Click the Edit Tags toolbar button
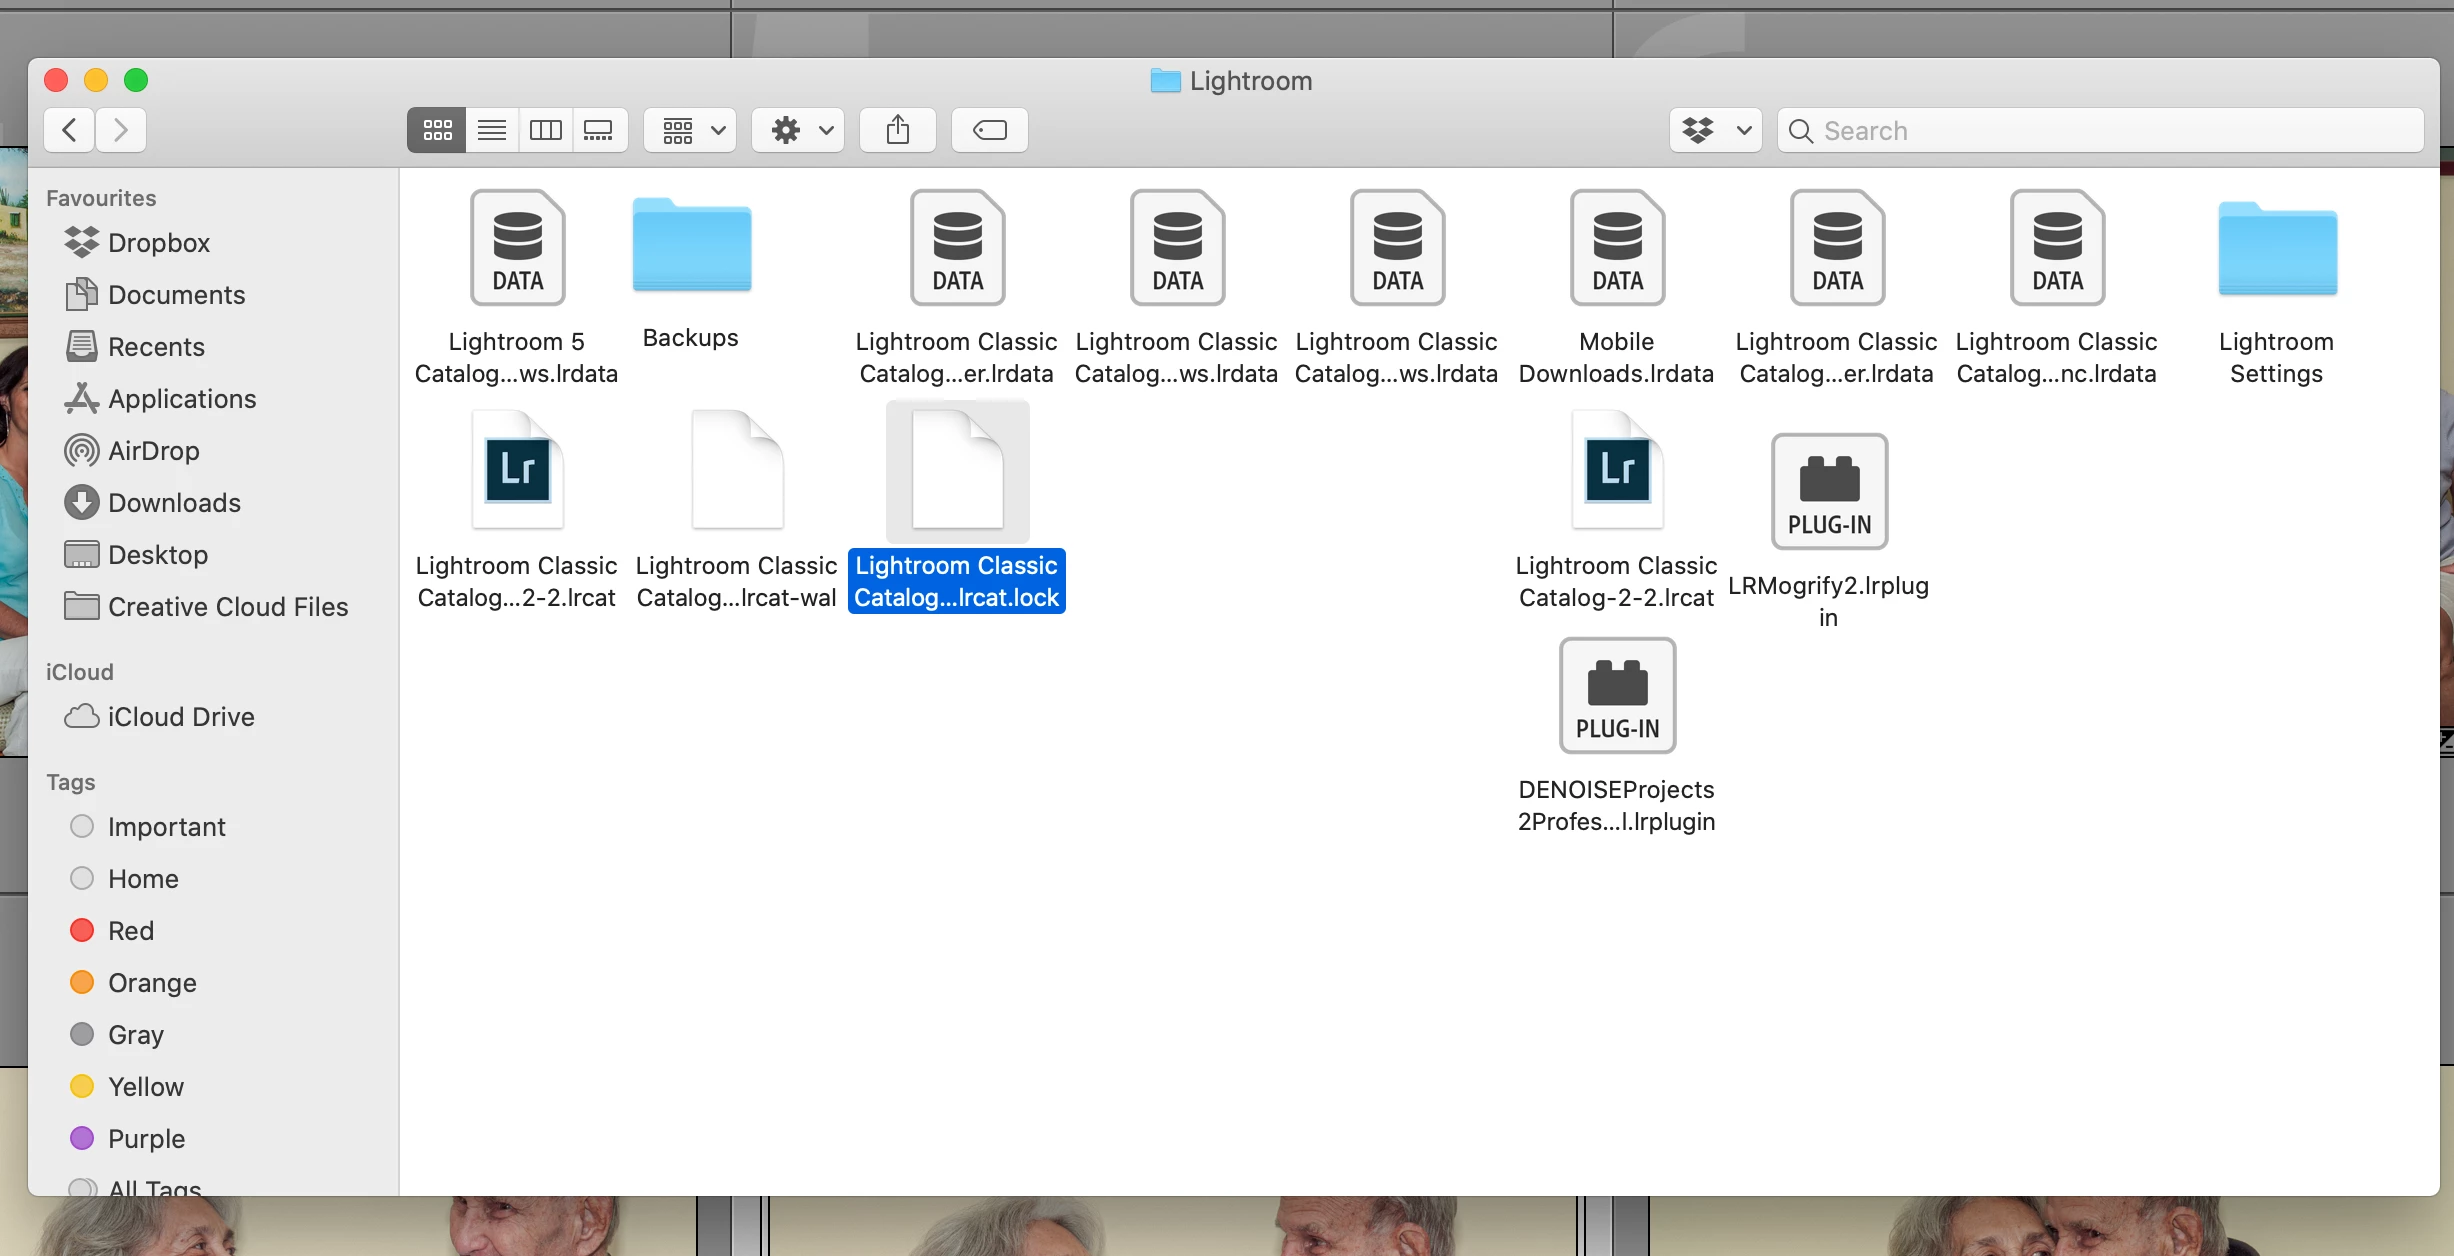This screenshot has width=2454, height=1256. [x=989, y=130]
